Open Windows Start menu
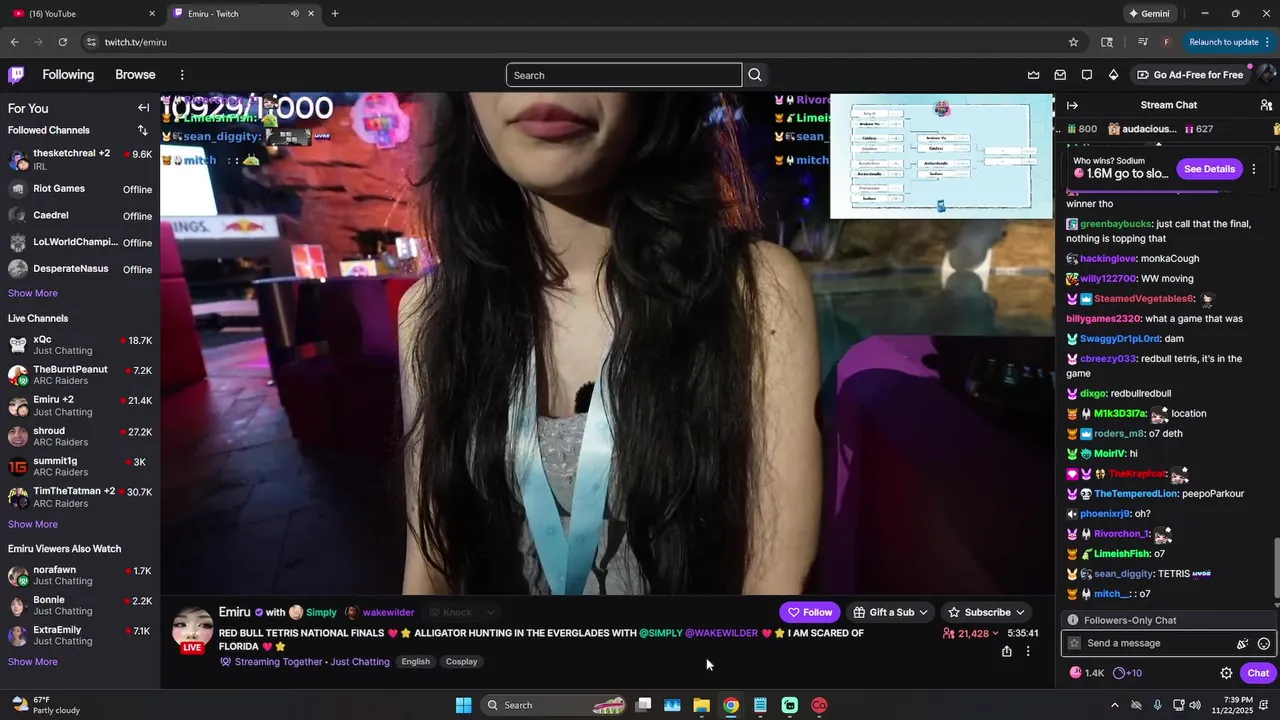The height and width of the screenshot is (720, 1280). 463,705
